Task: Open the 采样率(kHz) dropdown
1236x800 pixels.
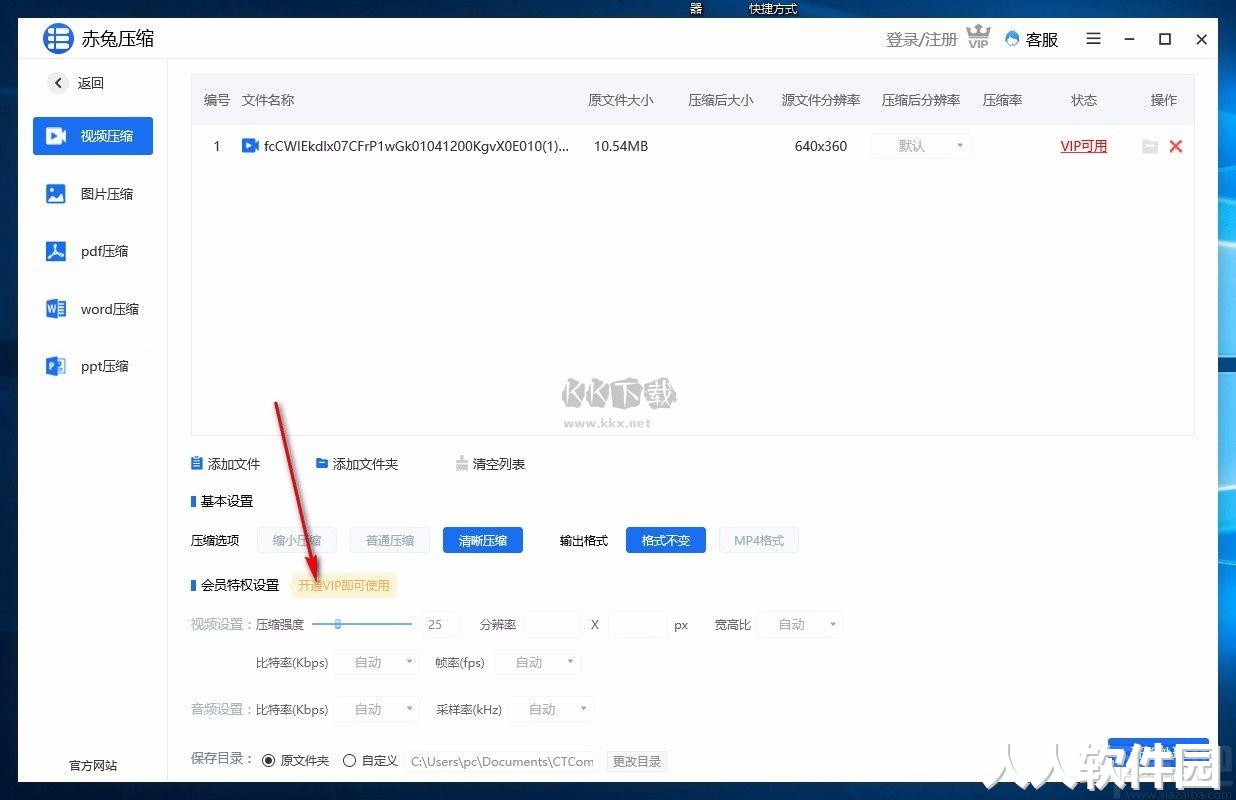Action: [551, 709]
